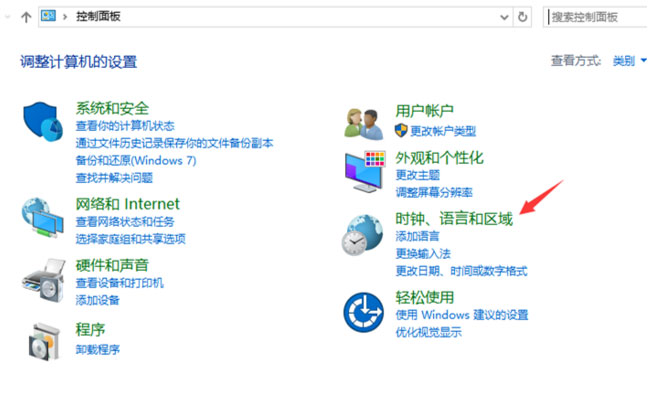Viewport: 650px width, 419px height.
Task: Click the Hardware and Sound printer icon
Action: pos(44,280)
